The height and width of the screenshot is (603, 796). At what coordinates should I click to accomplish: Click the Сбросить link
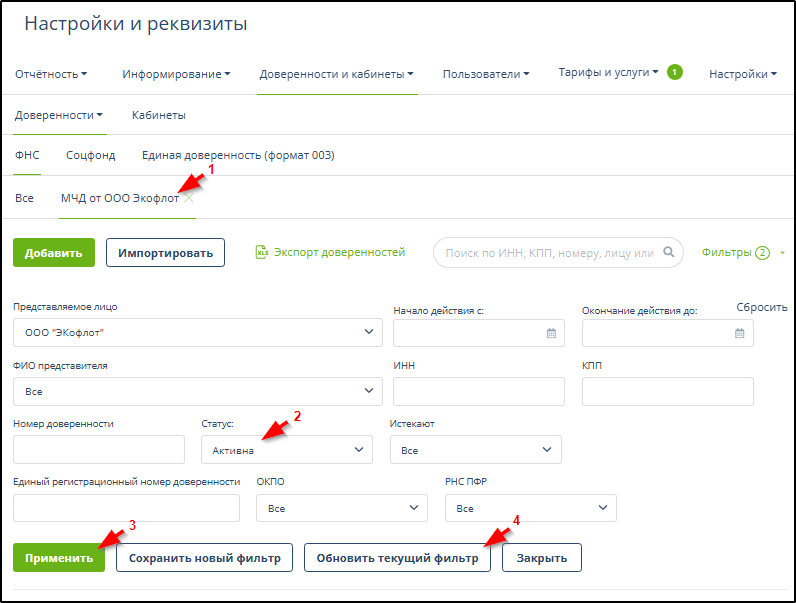tap(762, 307)
